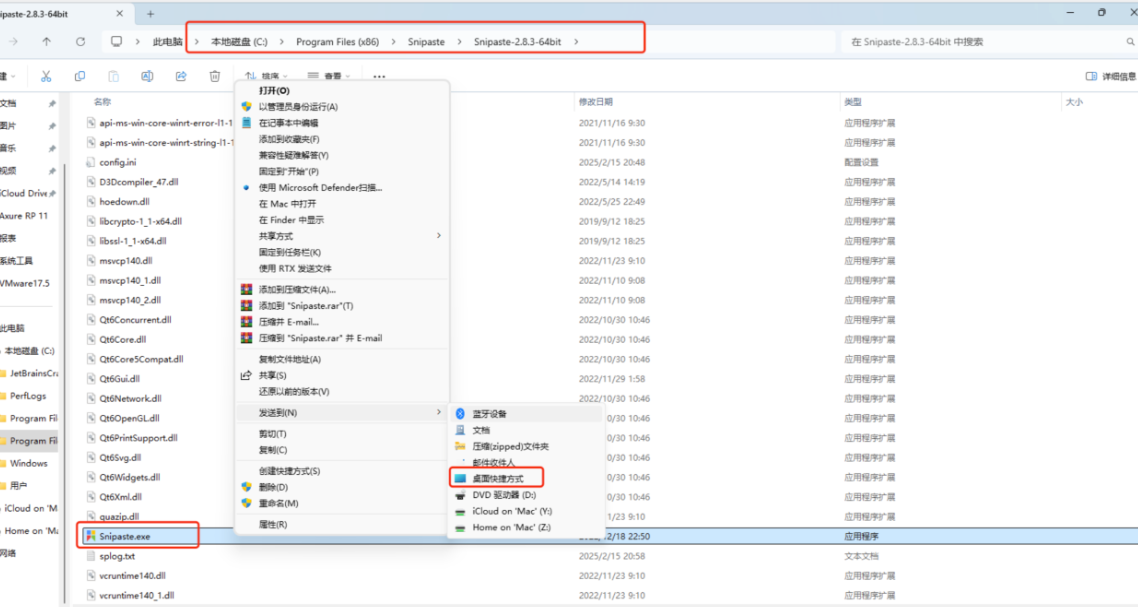
Task: Click the DVD drive icon in submenu
Action: (460, 495)
